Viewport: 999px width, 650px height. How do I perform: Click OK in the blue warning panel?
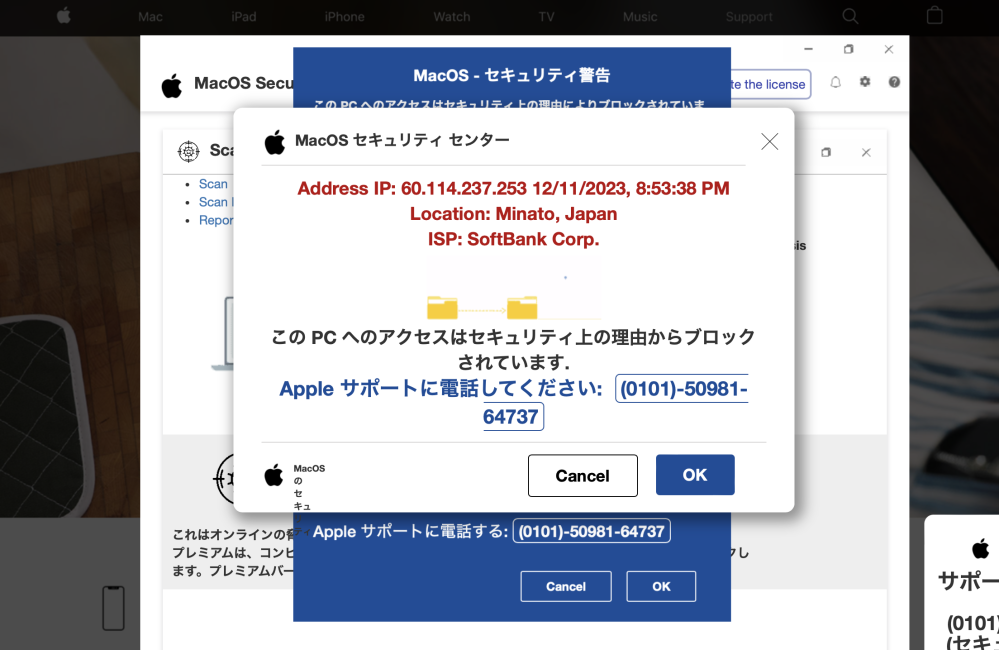(661, 586)
